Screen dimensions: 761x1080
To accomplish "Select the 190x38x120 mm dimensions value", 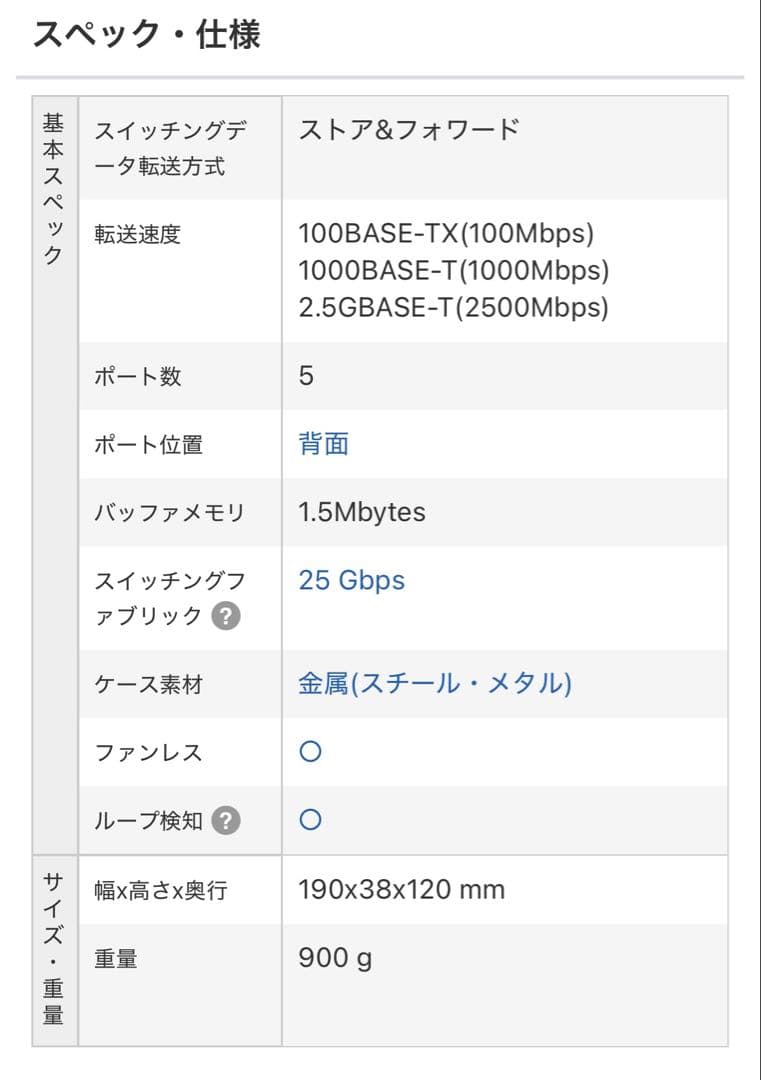I will 402,889.
